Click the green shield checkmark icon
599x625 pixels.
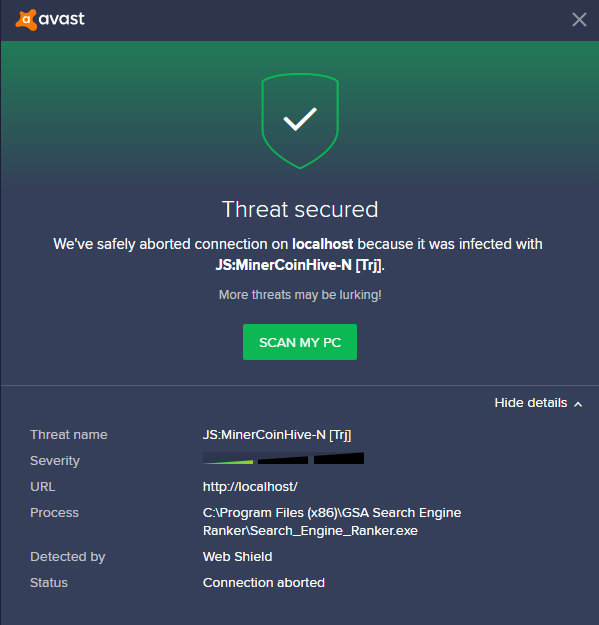coord(300,121)
